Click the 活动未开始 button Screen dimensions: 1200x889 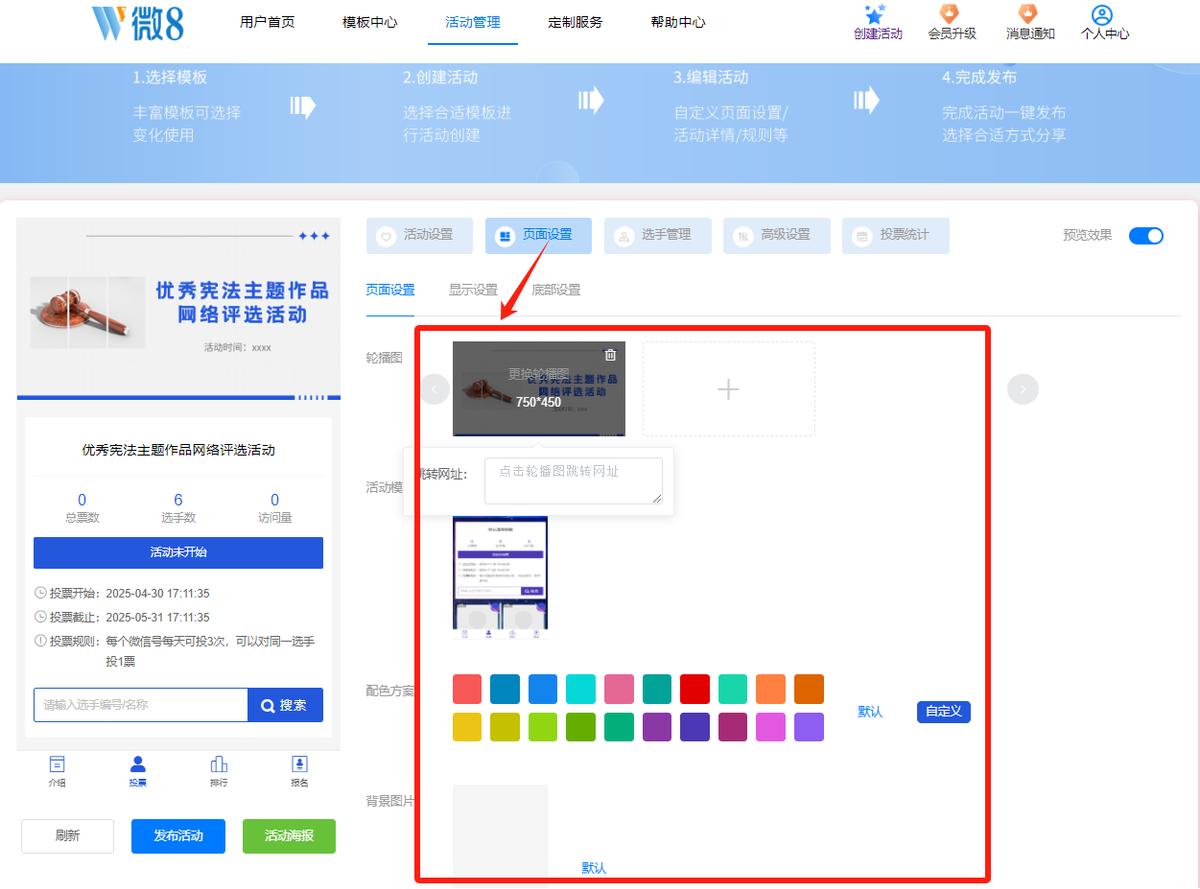pyautogui.click(x=178, y=552)
